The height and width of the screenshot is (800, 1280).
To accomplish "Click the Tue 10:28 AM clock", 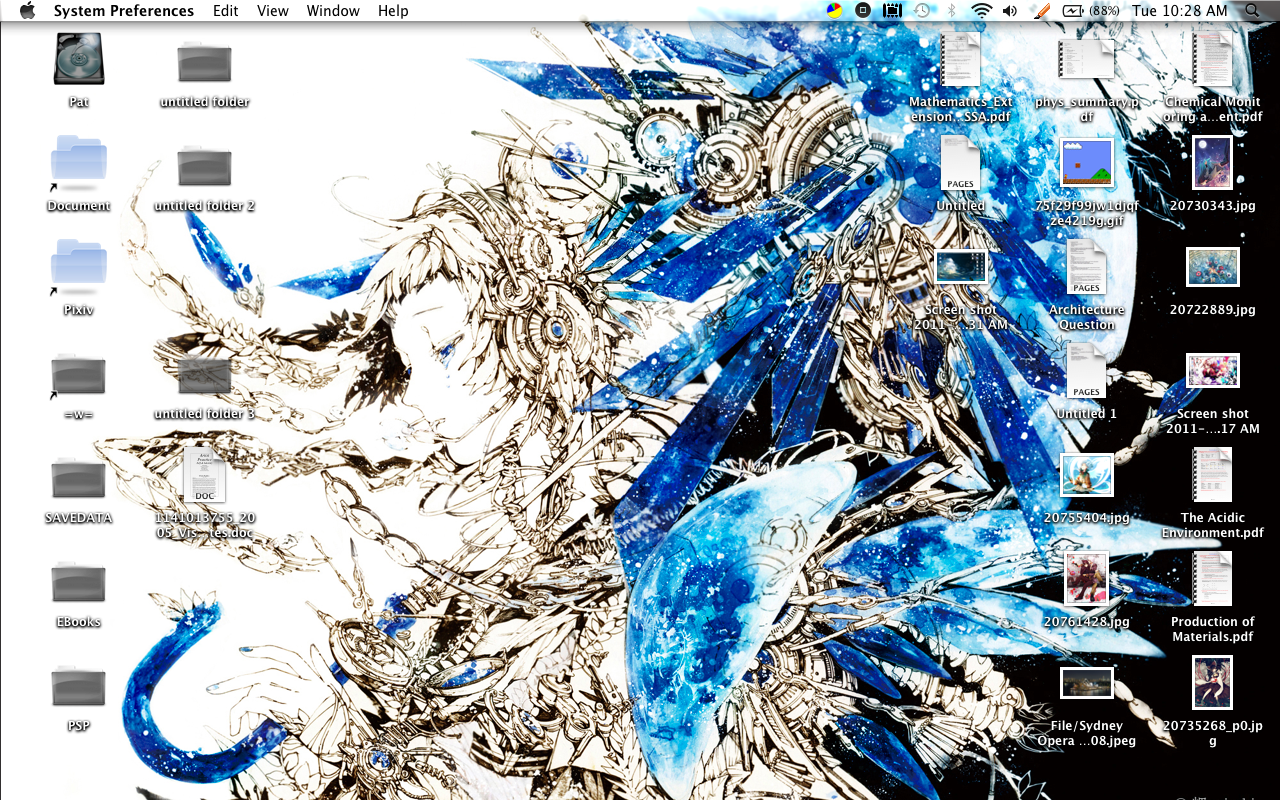I will pyautogui.click(x=1179, y=11).
